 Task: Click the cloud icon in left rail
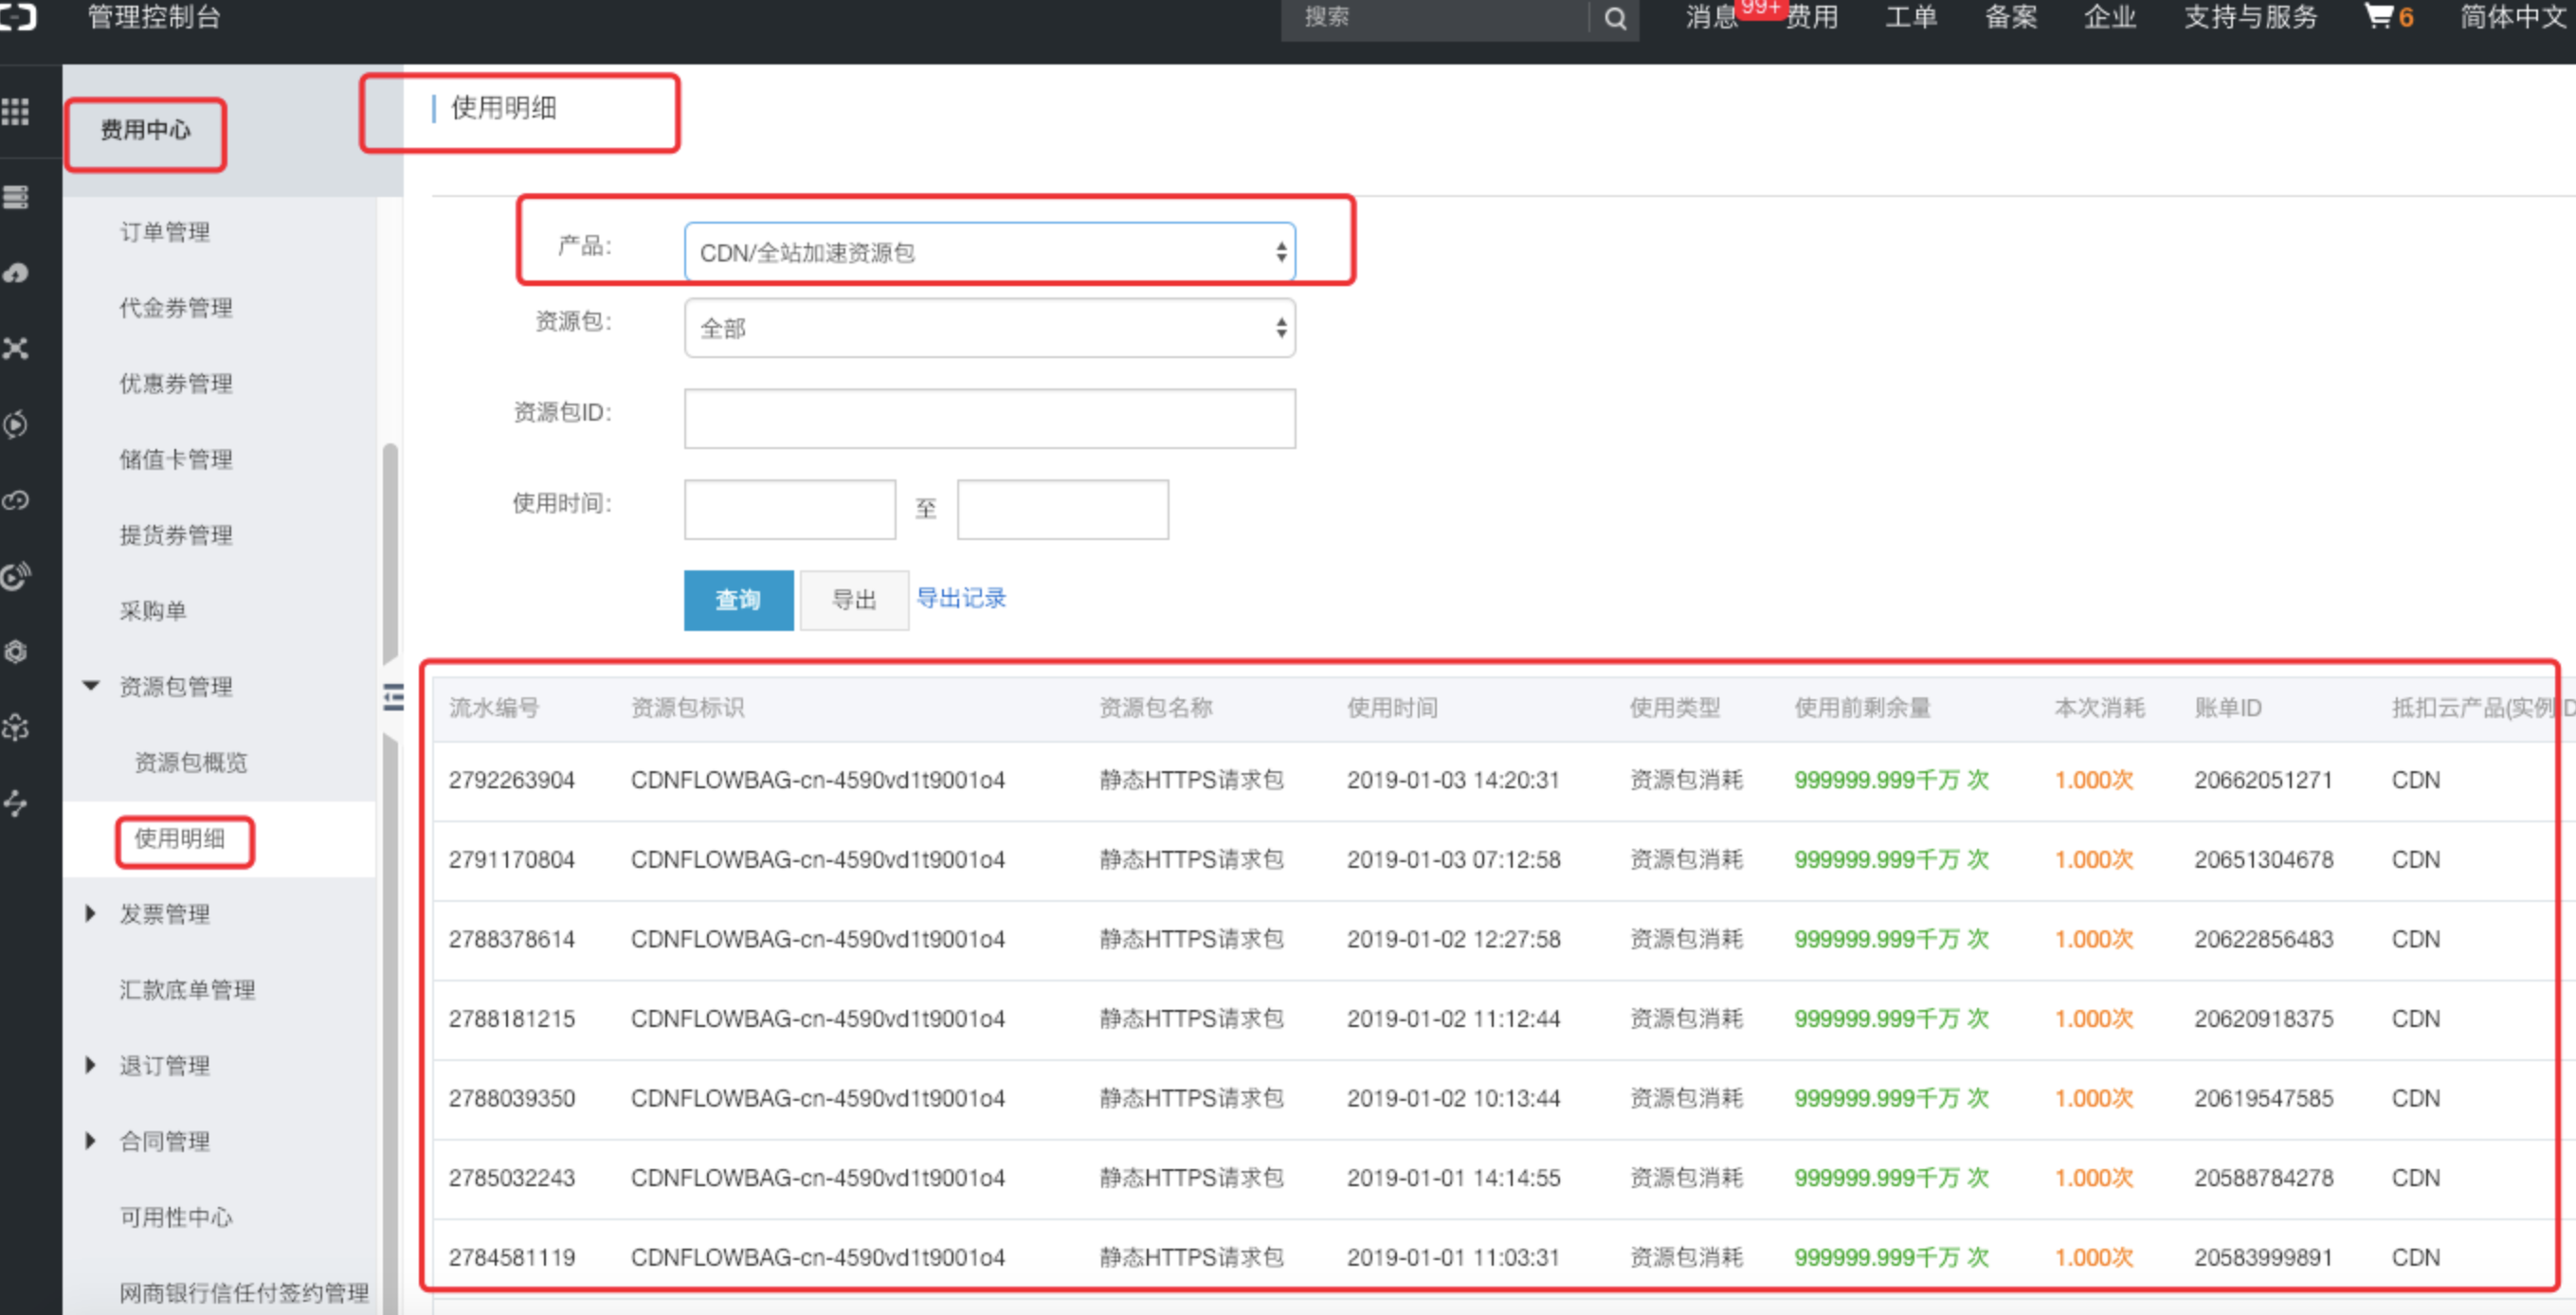15,273
